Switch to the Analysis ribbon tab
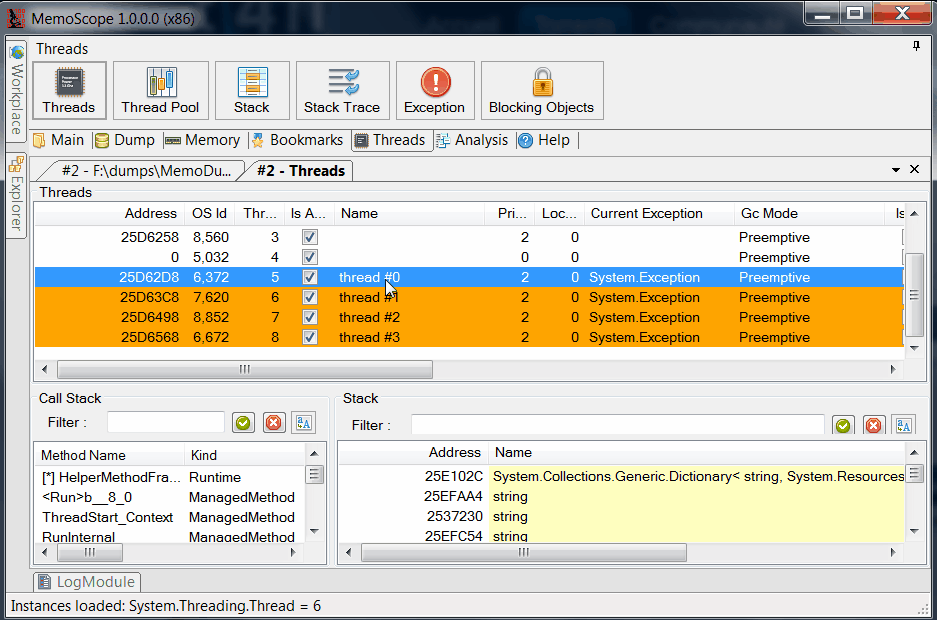The width and height of the screenshot is (937, 620). tap(471, 140)
